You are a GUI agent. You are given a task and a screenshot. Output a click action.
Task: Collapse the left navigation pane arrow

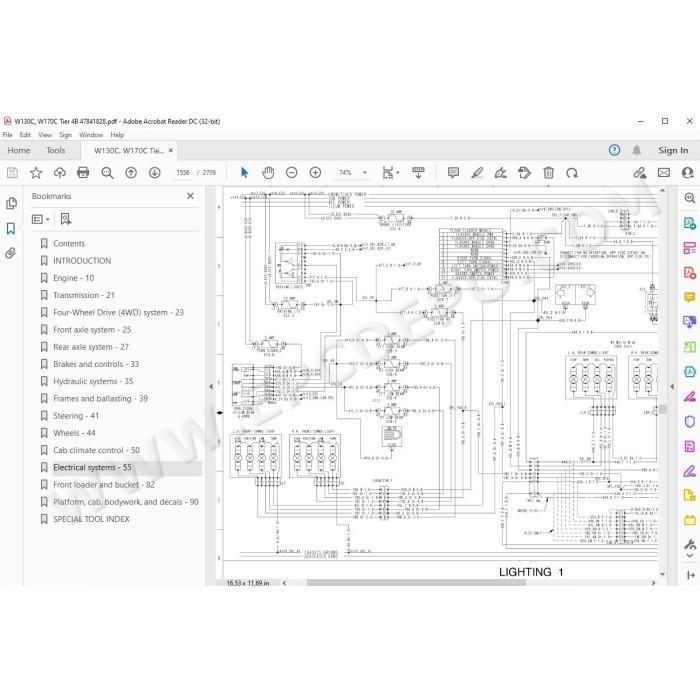[211, 387]
